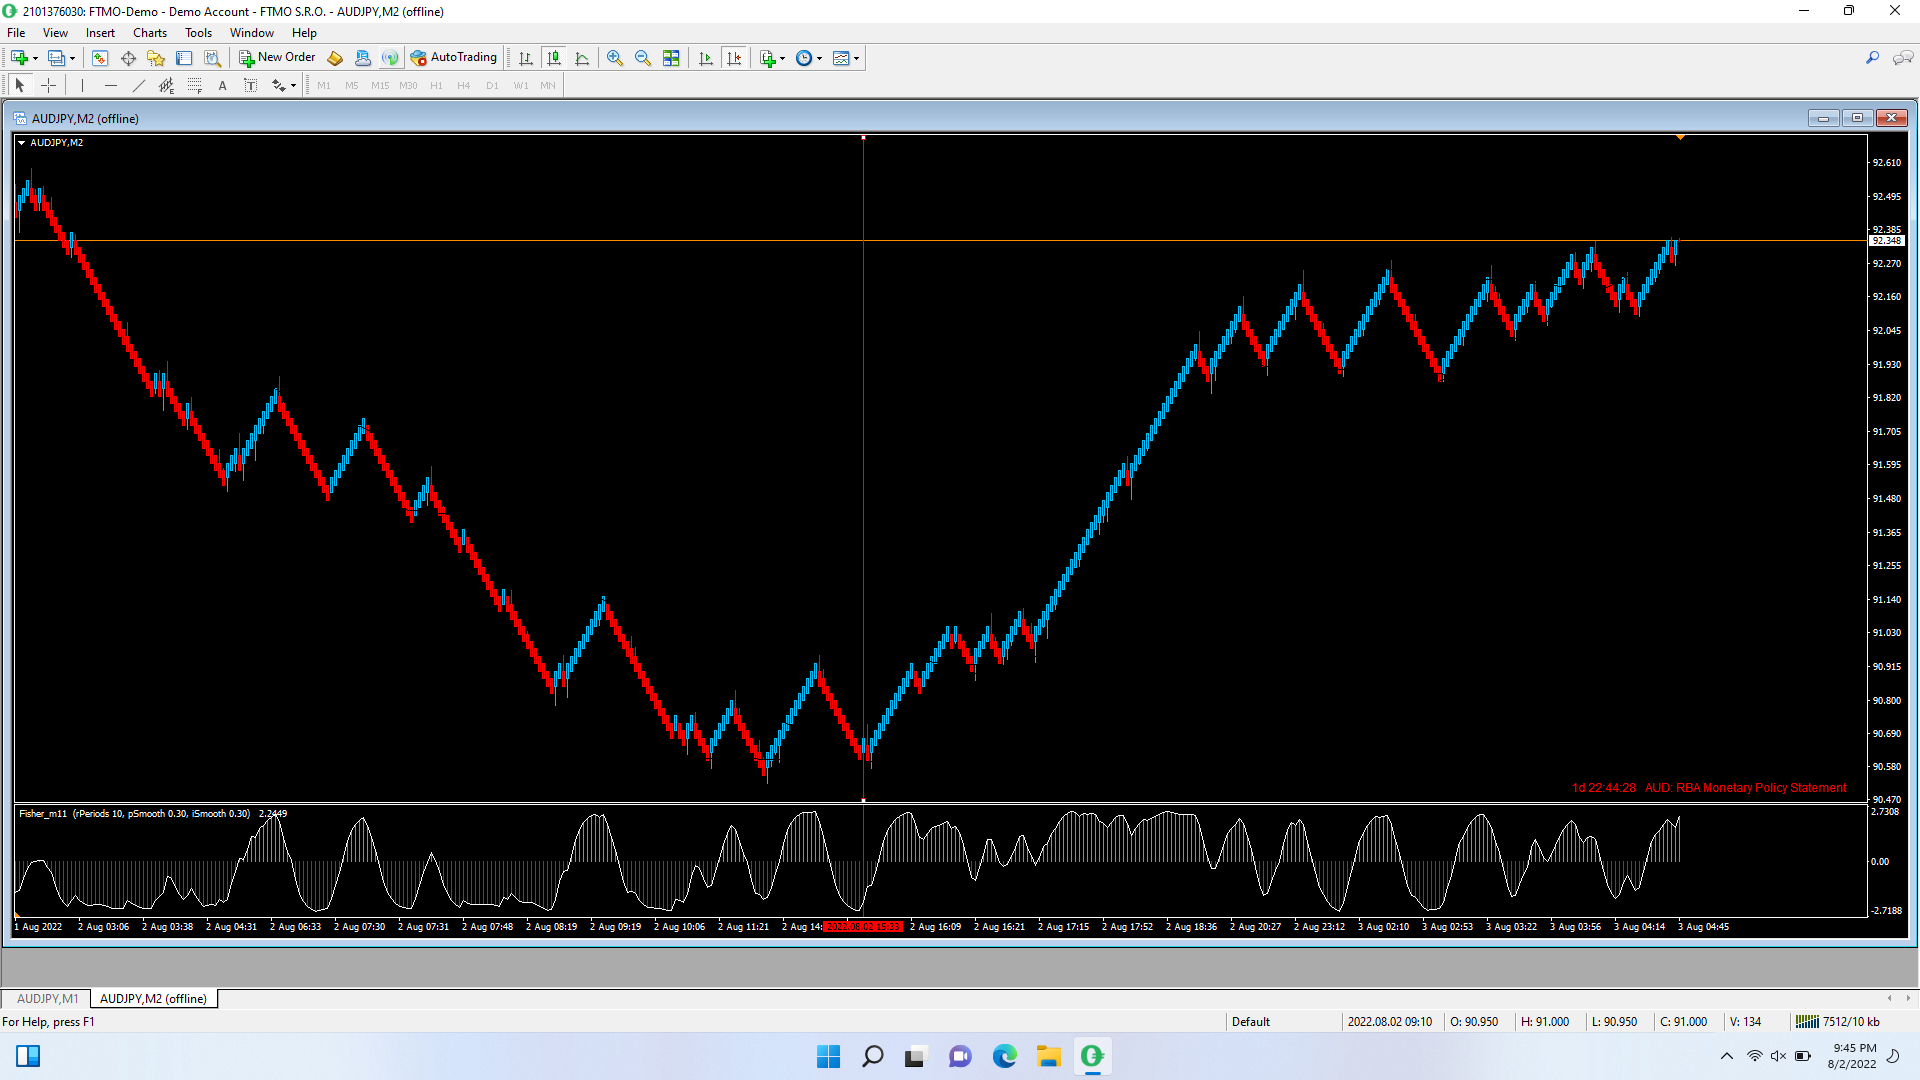The height and width of the screenshot is (1080, 1920).
Task: Switch to the AUDJPY,M1 chart tab
Action: (47, 998)
